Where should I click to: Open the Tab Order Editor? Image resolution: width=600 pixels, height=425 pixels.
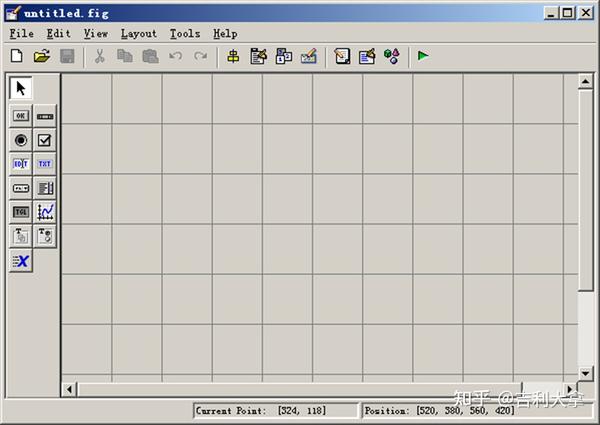[x=284, y=56]
